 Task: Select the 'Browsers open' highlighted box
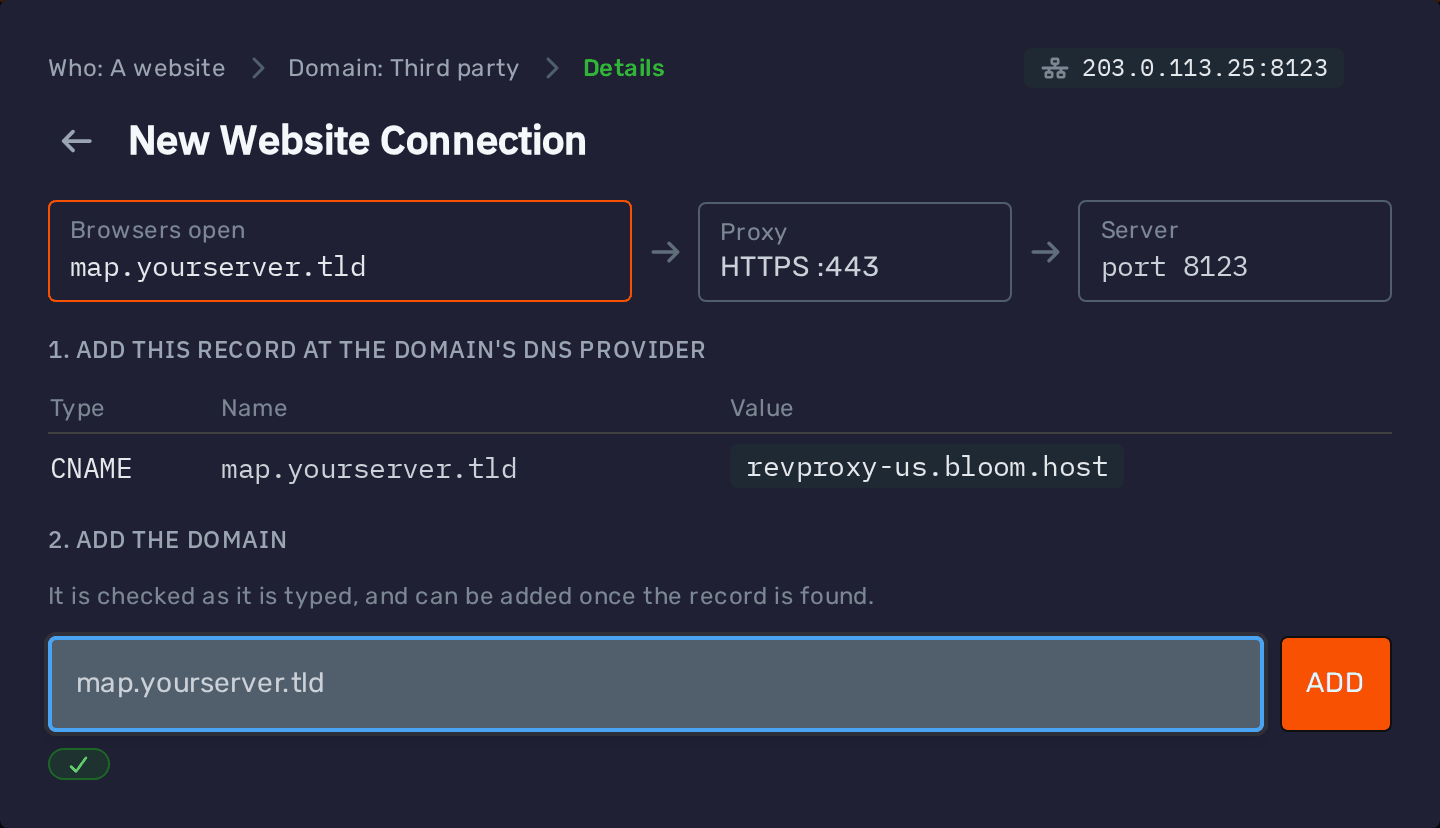pyautogui.click(x=340, y=251)
